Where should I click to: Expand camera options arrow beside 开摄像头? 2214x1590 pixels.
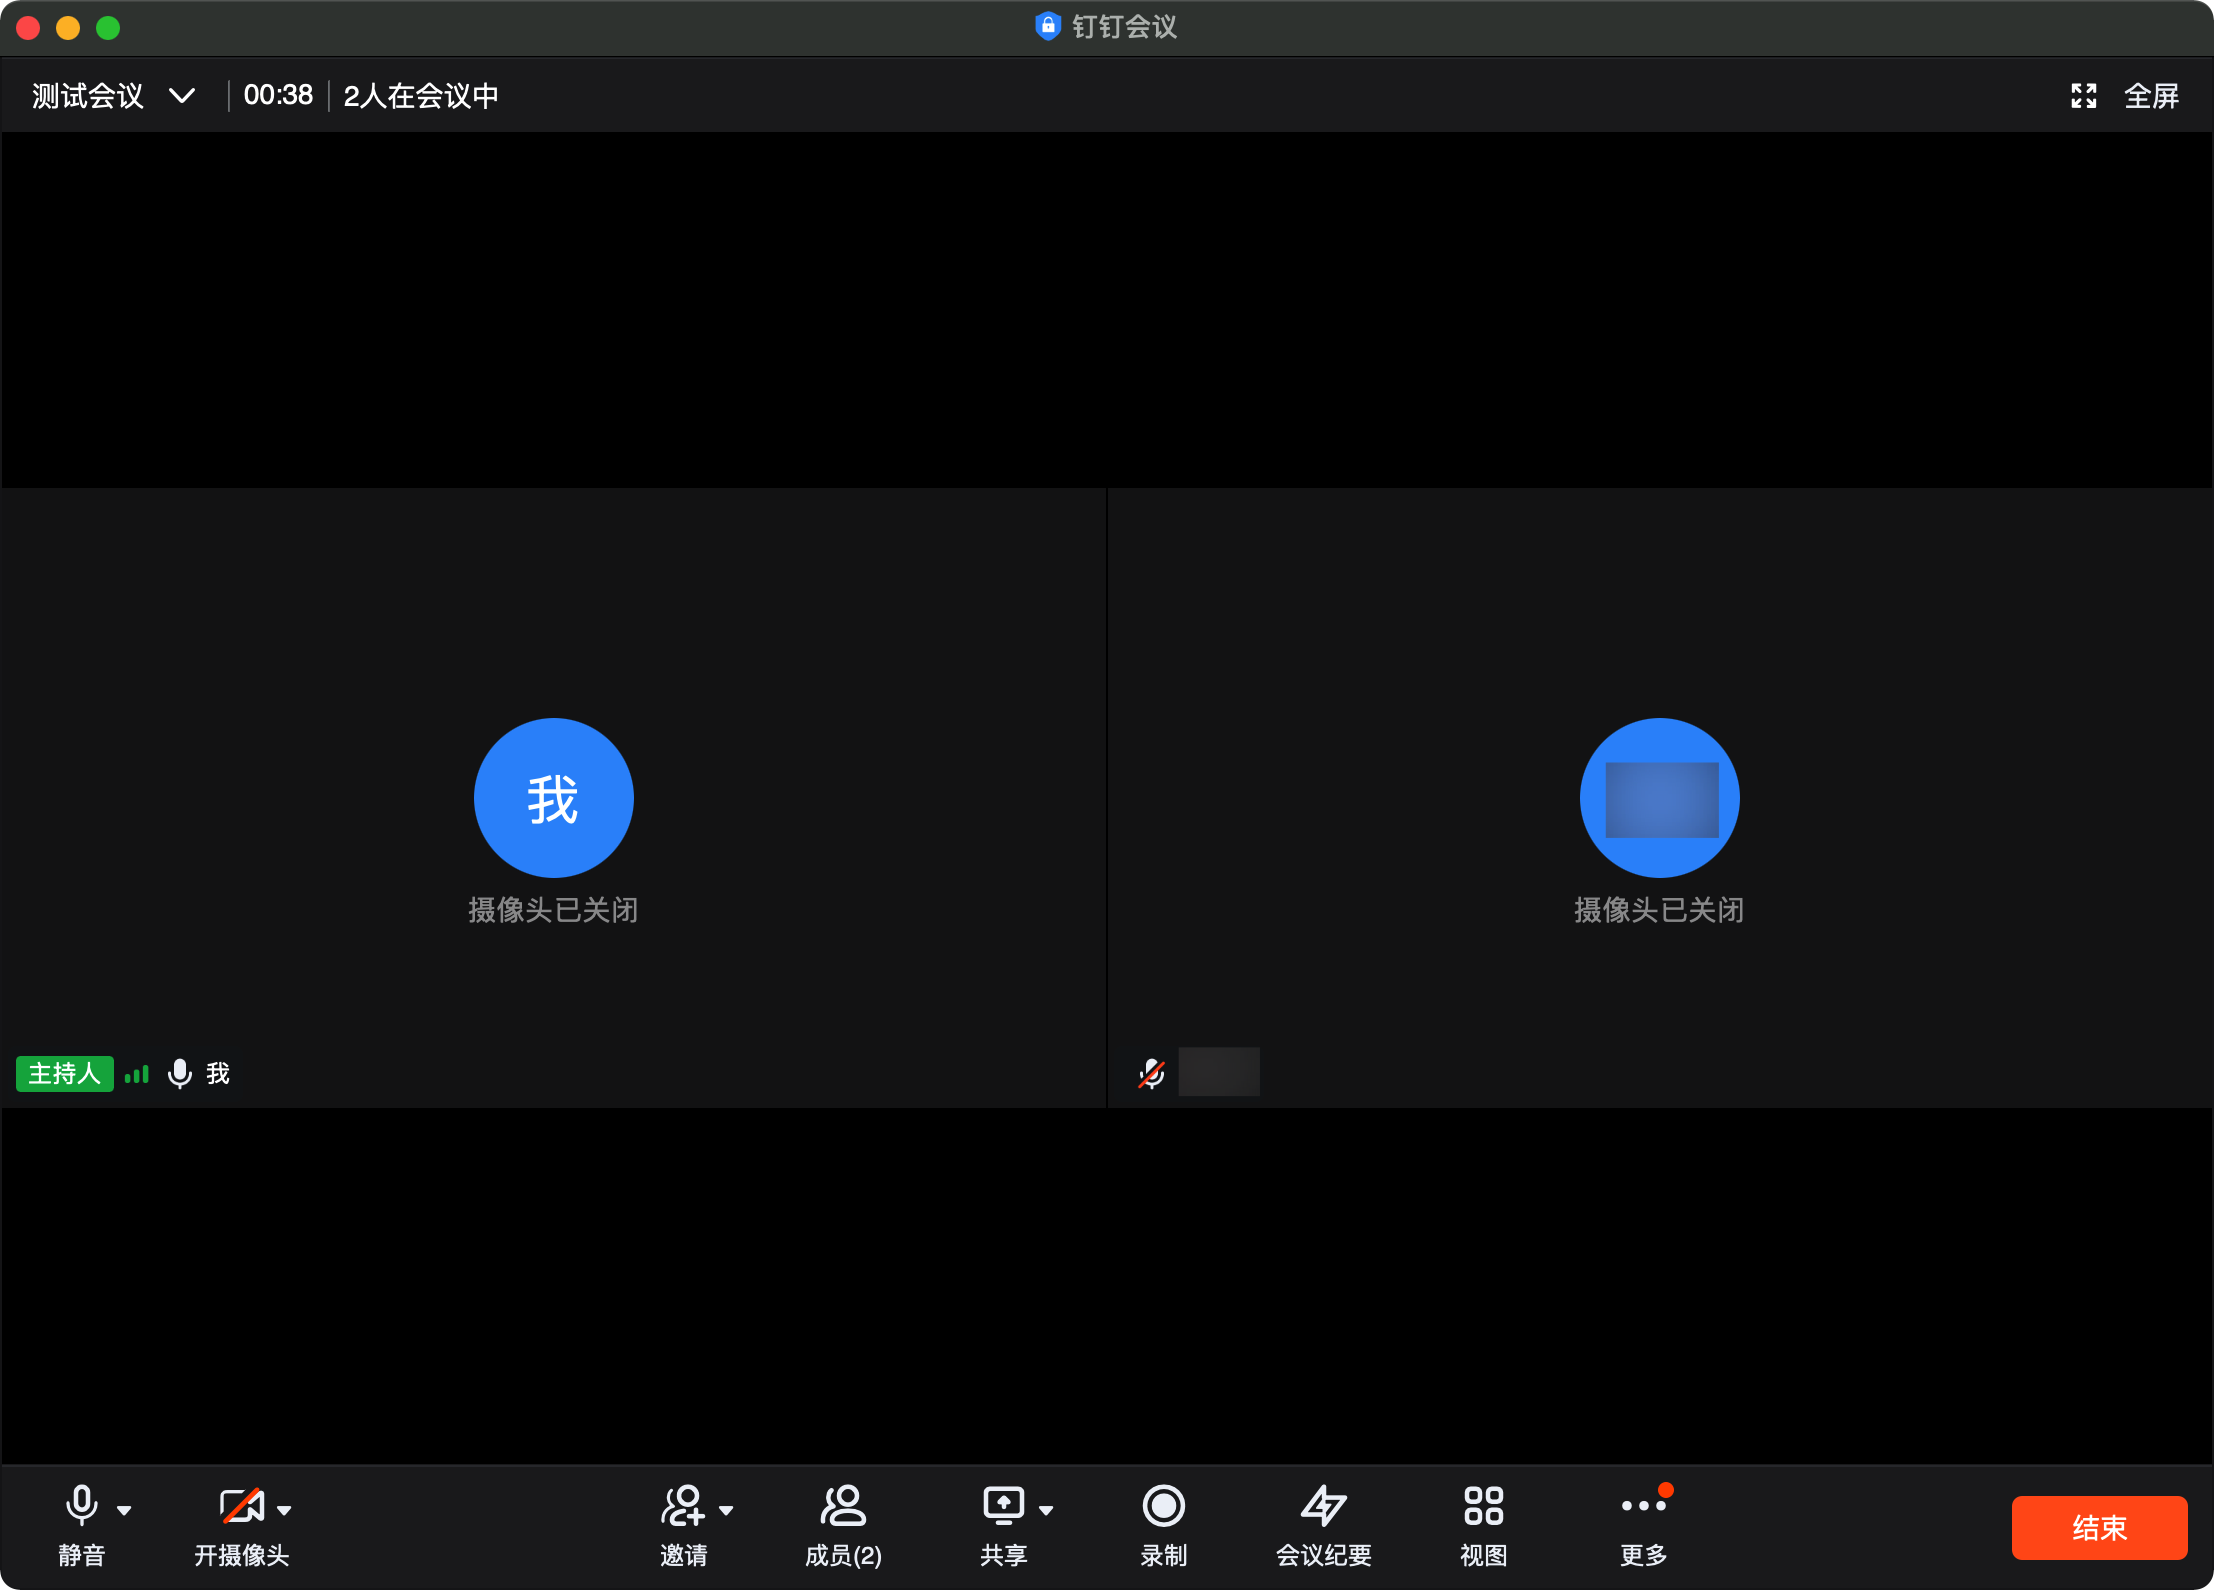pyautogui.click(x=284, y=1510)
